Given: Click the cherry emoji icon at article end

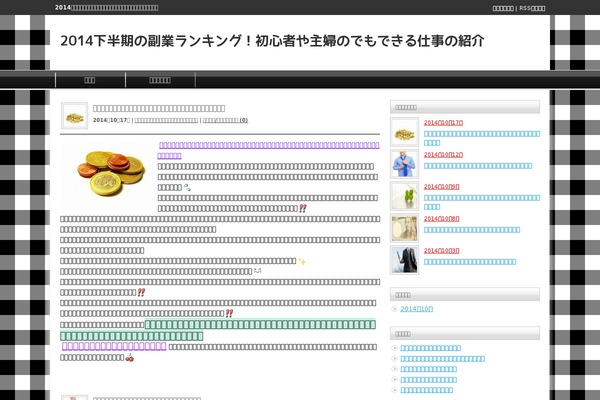Looking at the screenshot, I should (129, 357).
